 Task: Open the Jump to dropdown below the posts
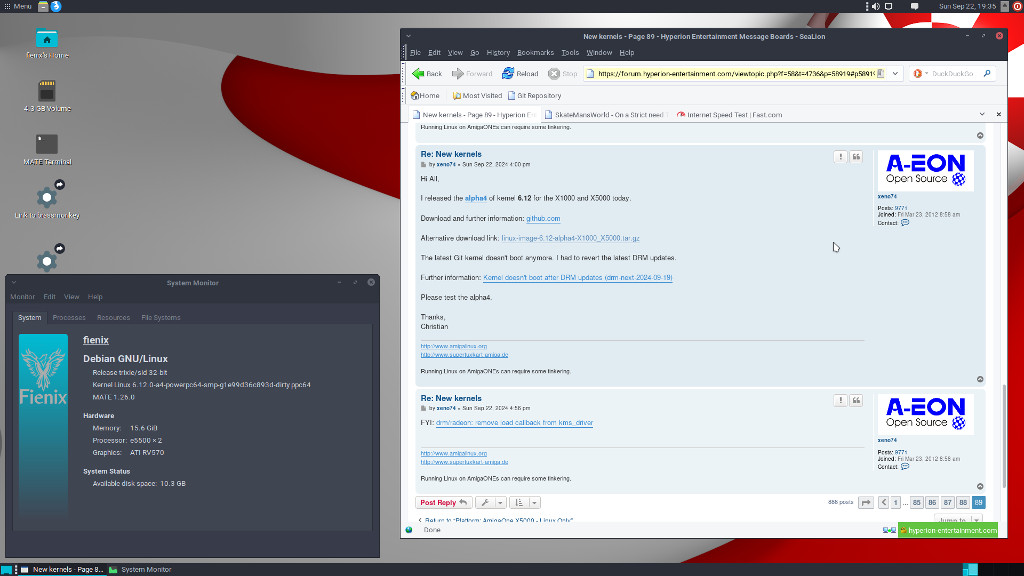[958, 519]
